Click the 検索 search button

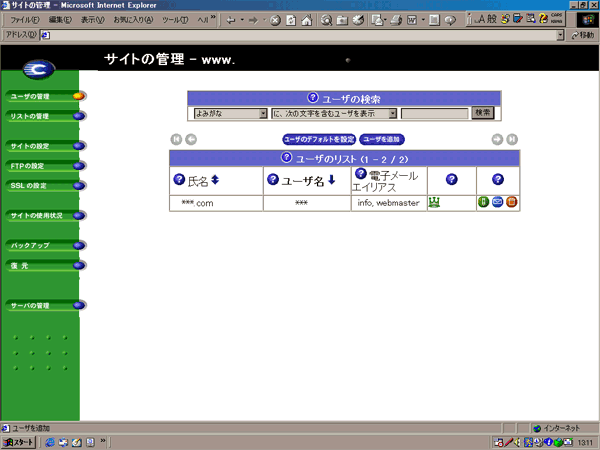coord(482,113)
